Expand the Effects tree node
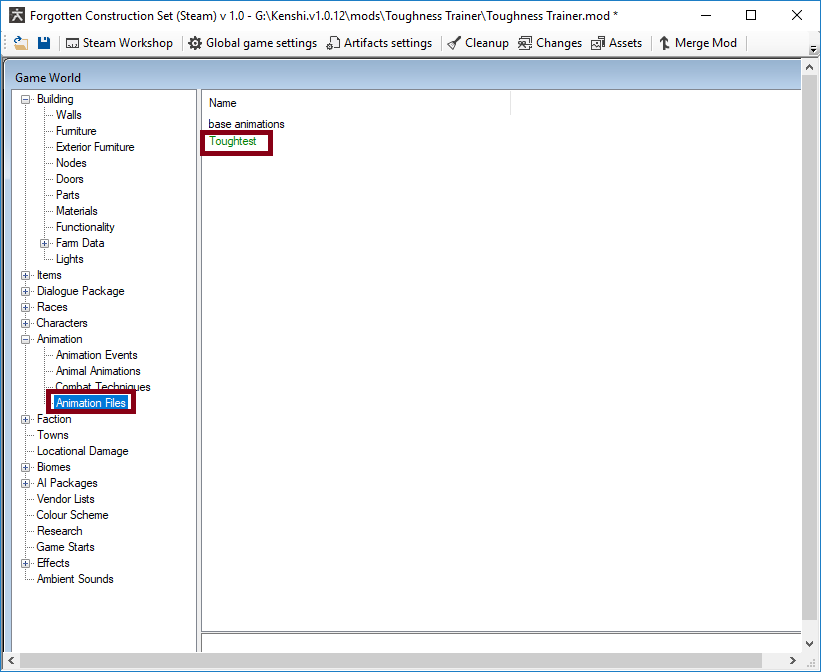This screenshot has height=672, width=821. [x=25, y=563]
